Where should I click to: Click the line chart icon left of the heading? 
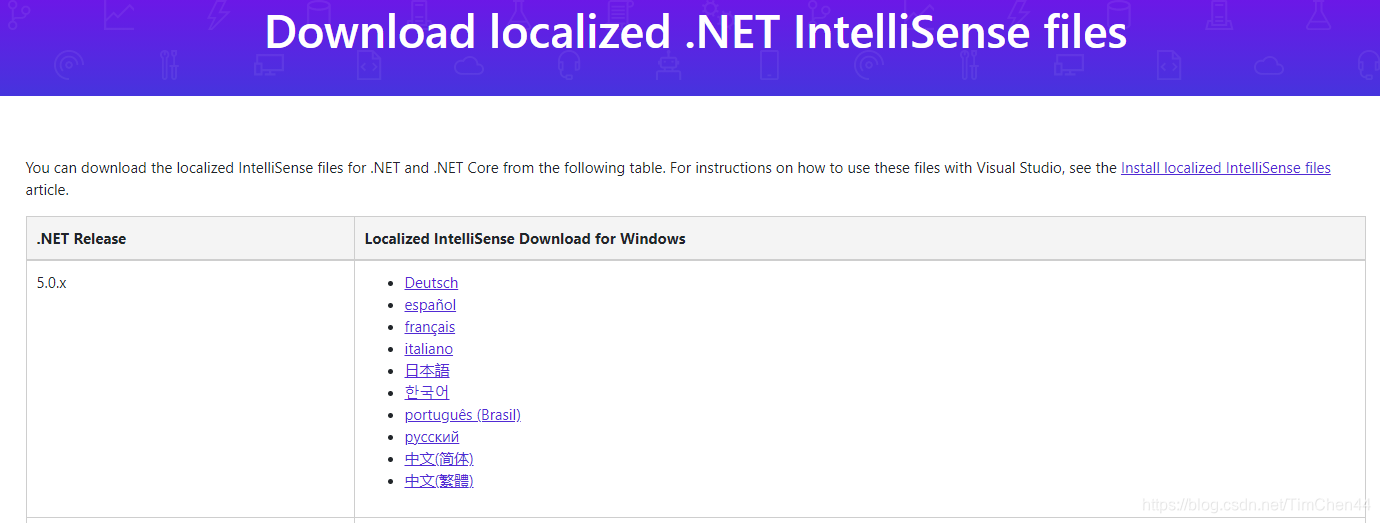[x=119, y=15]
